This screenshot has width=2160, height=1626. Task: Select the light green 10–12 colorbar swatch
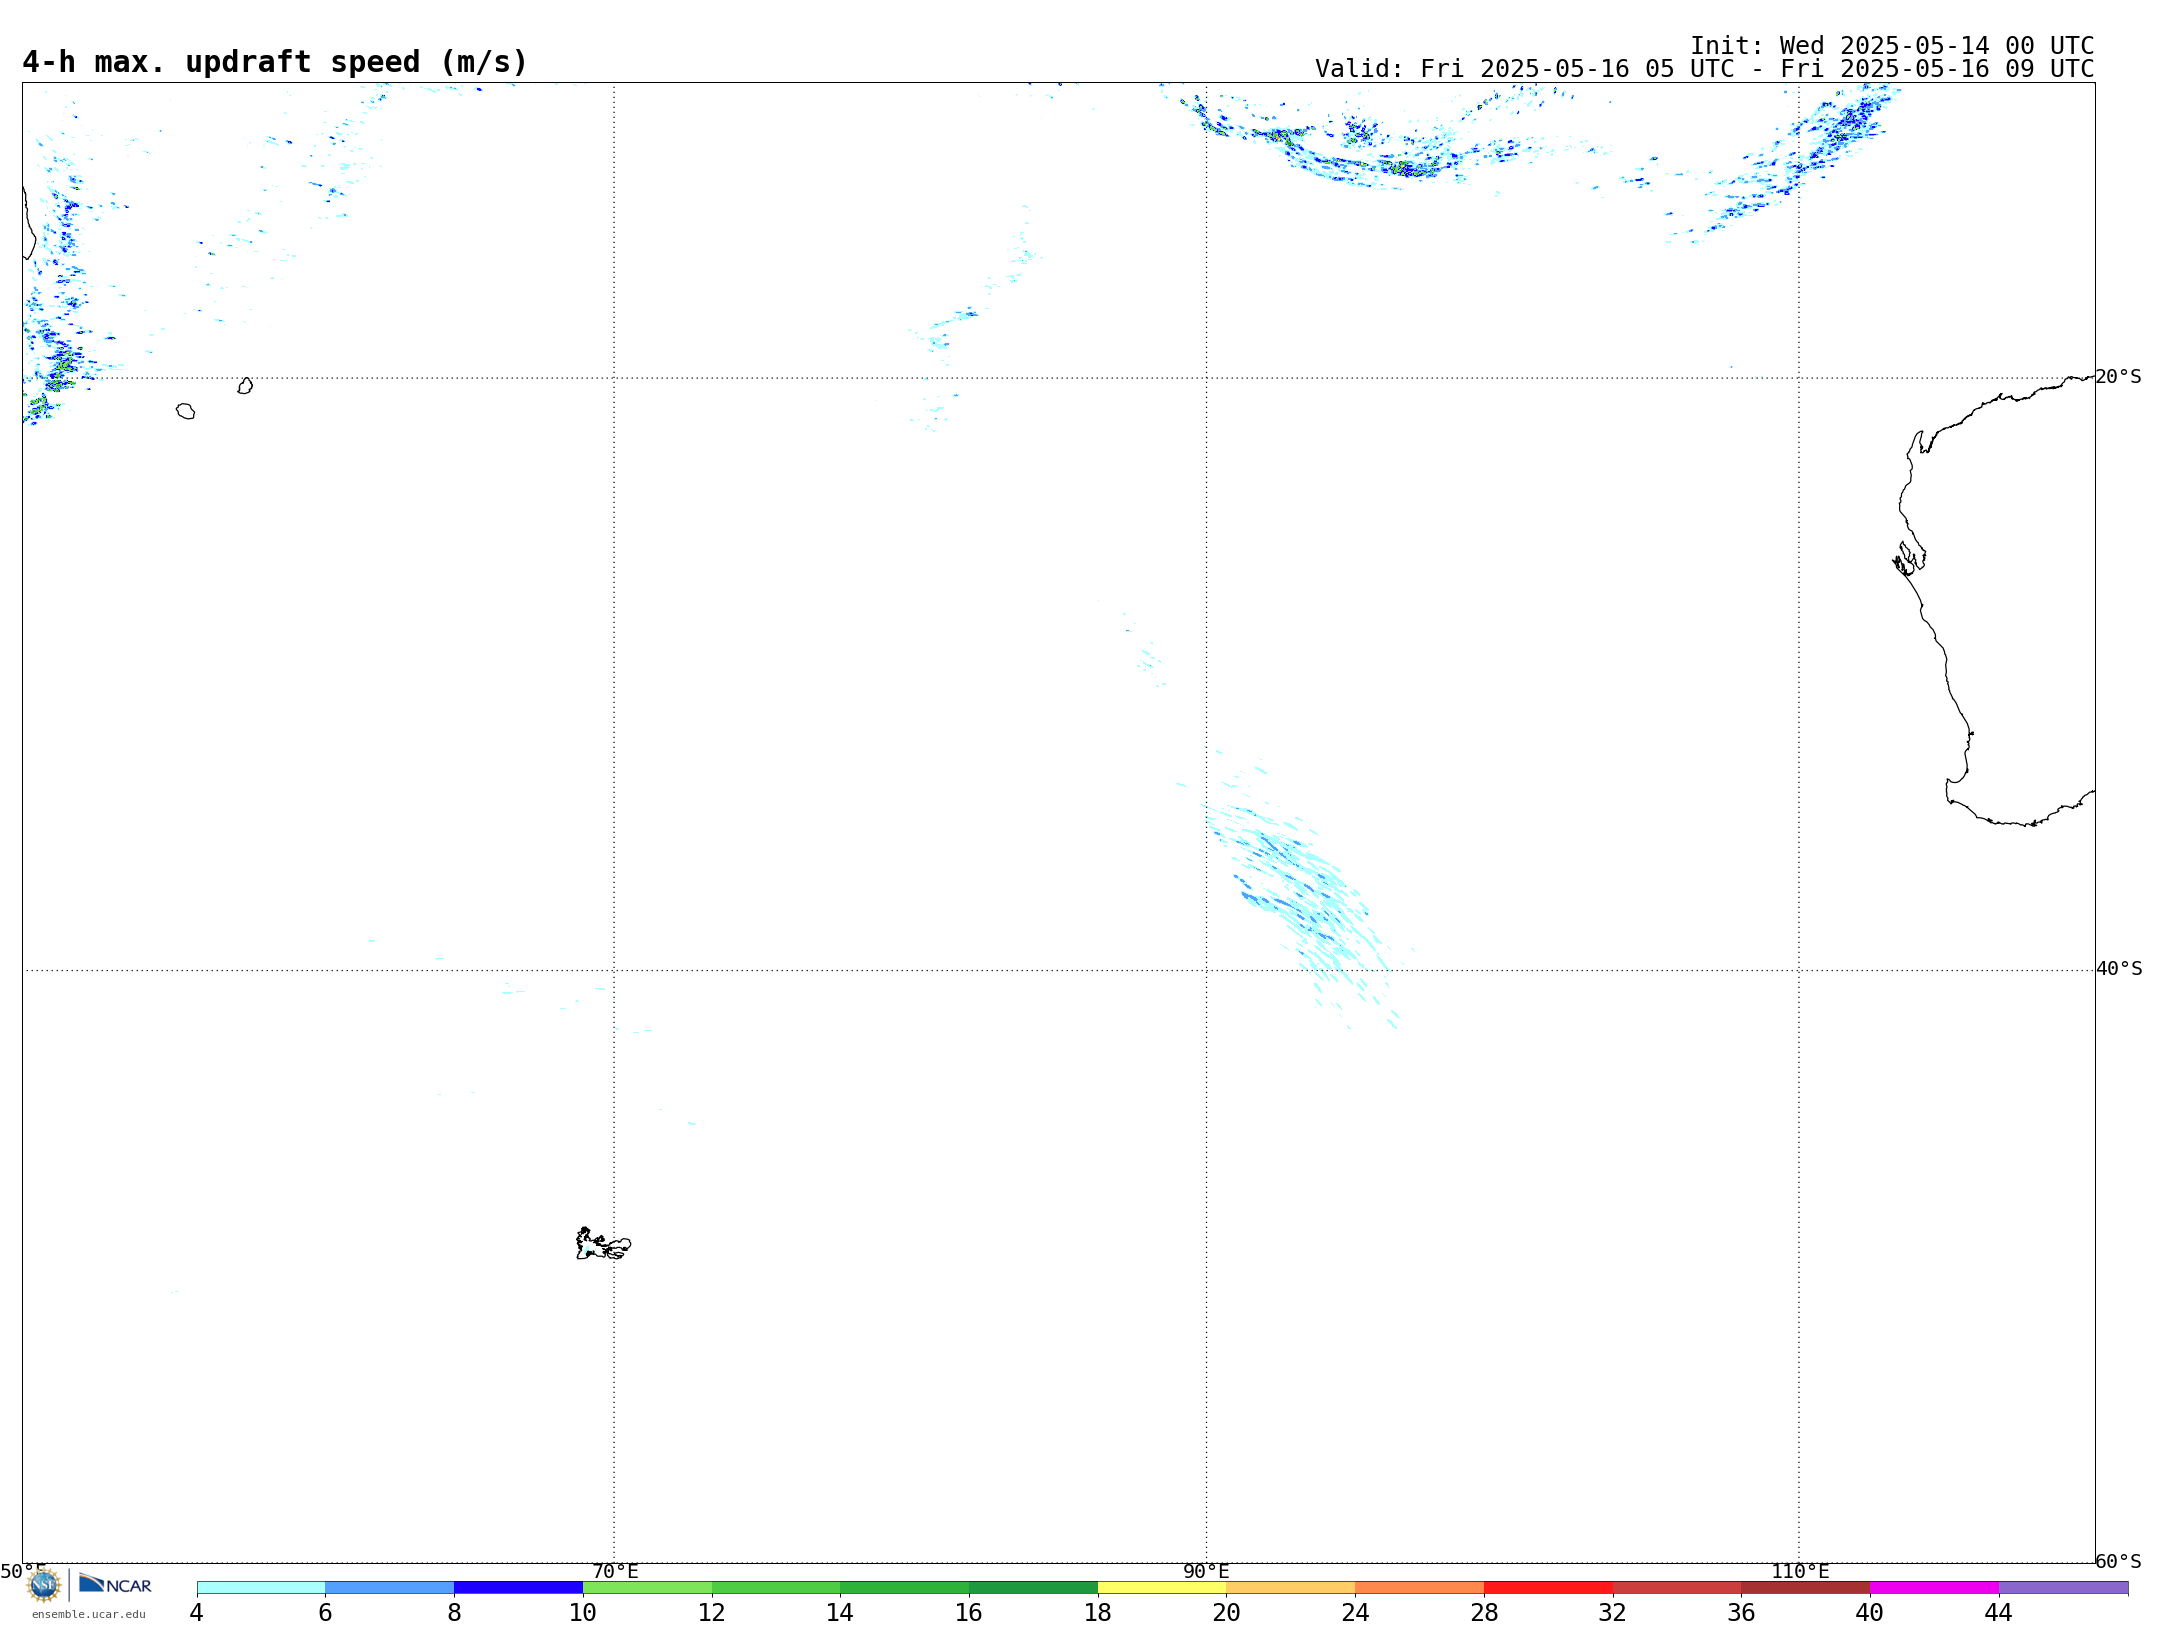(647, 1587)
